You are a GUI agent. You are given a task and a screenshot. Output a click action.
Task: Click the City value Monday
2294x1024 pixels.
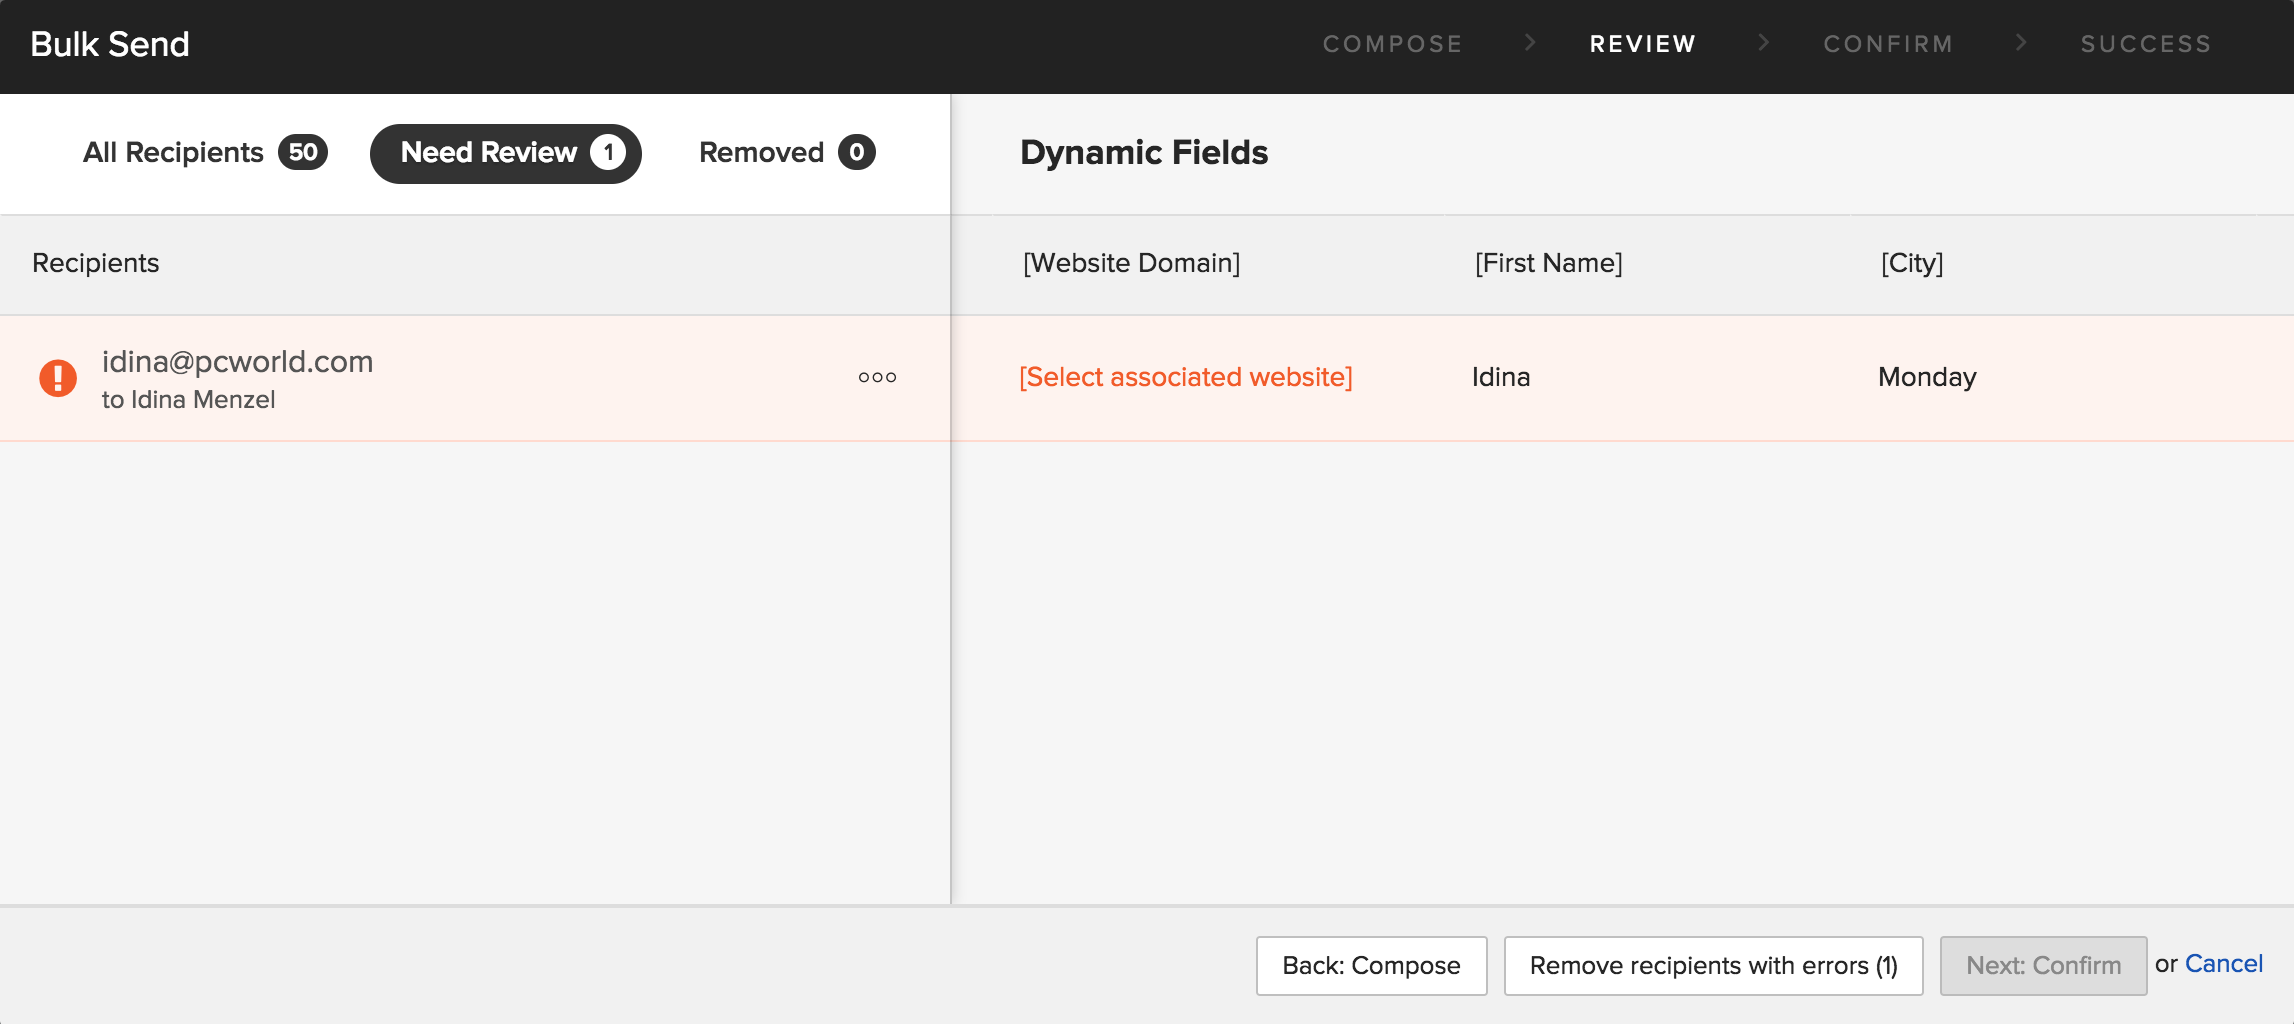[x=1927, y=377]
